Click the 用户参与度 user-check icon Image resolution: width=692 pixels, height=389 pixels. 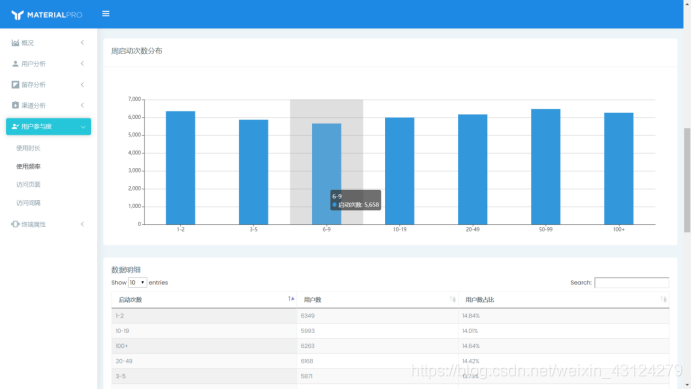pos(15,126)
